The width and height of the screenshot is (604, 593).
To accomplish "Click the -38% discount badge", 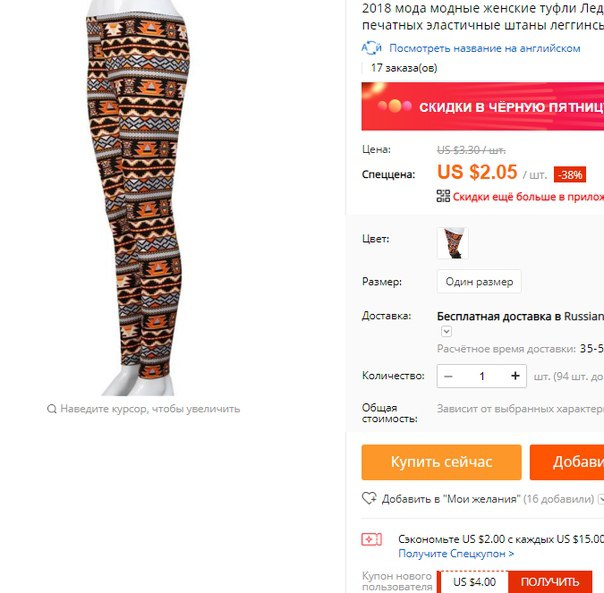I will point(570,175).
